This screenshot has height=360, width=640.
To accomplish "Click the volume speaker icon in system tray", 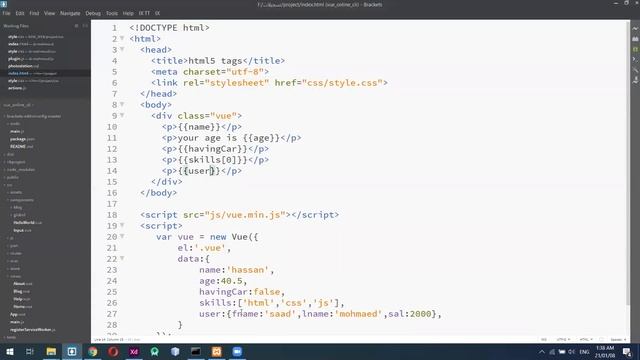I will click(x=571, y=352).
